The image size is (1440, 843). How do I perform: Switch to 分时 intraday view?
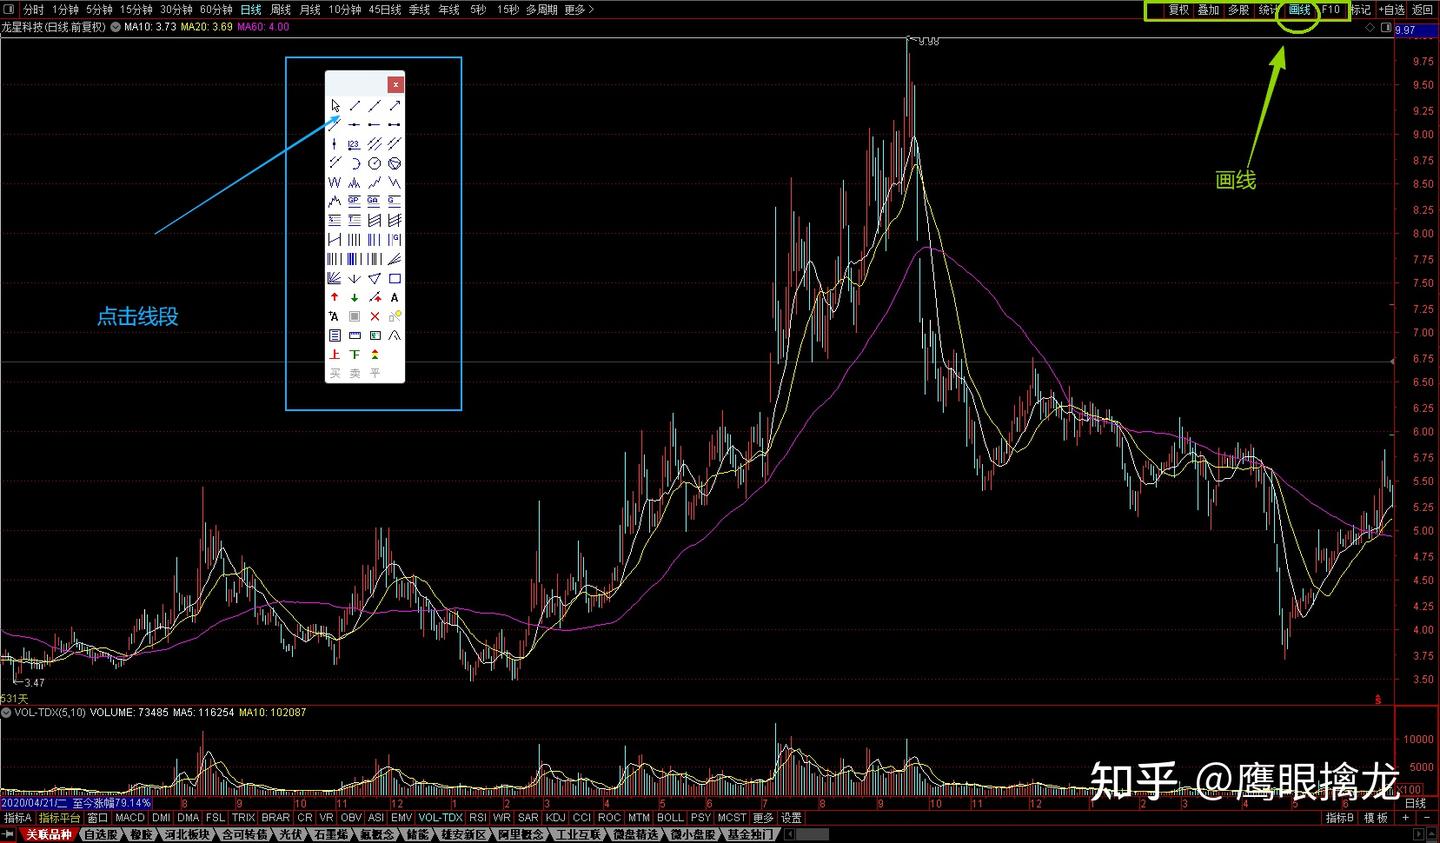pos(34,10)
